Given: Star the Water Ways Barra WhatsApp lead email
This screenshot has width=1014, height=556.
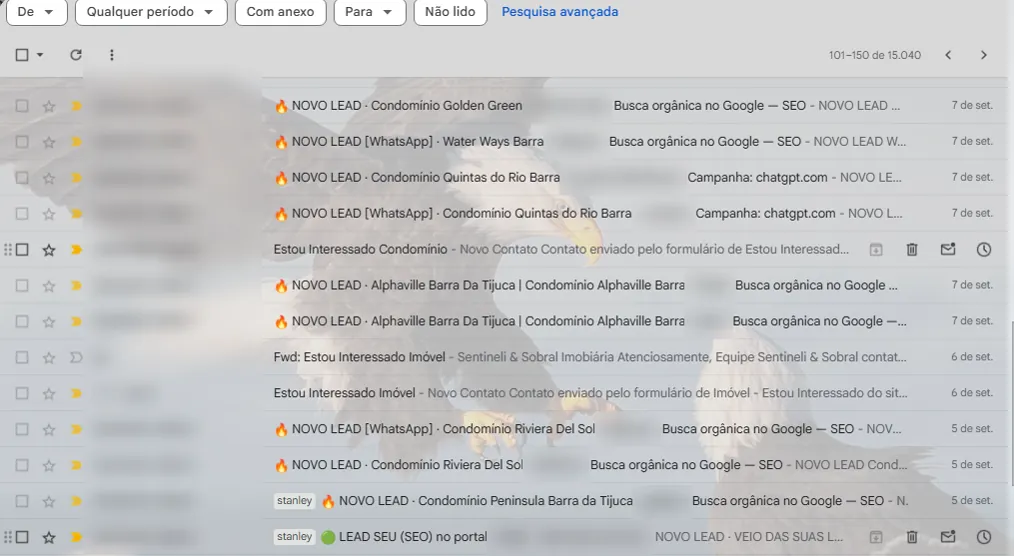Looking at the screenshot, I should tap(49, 142).
